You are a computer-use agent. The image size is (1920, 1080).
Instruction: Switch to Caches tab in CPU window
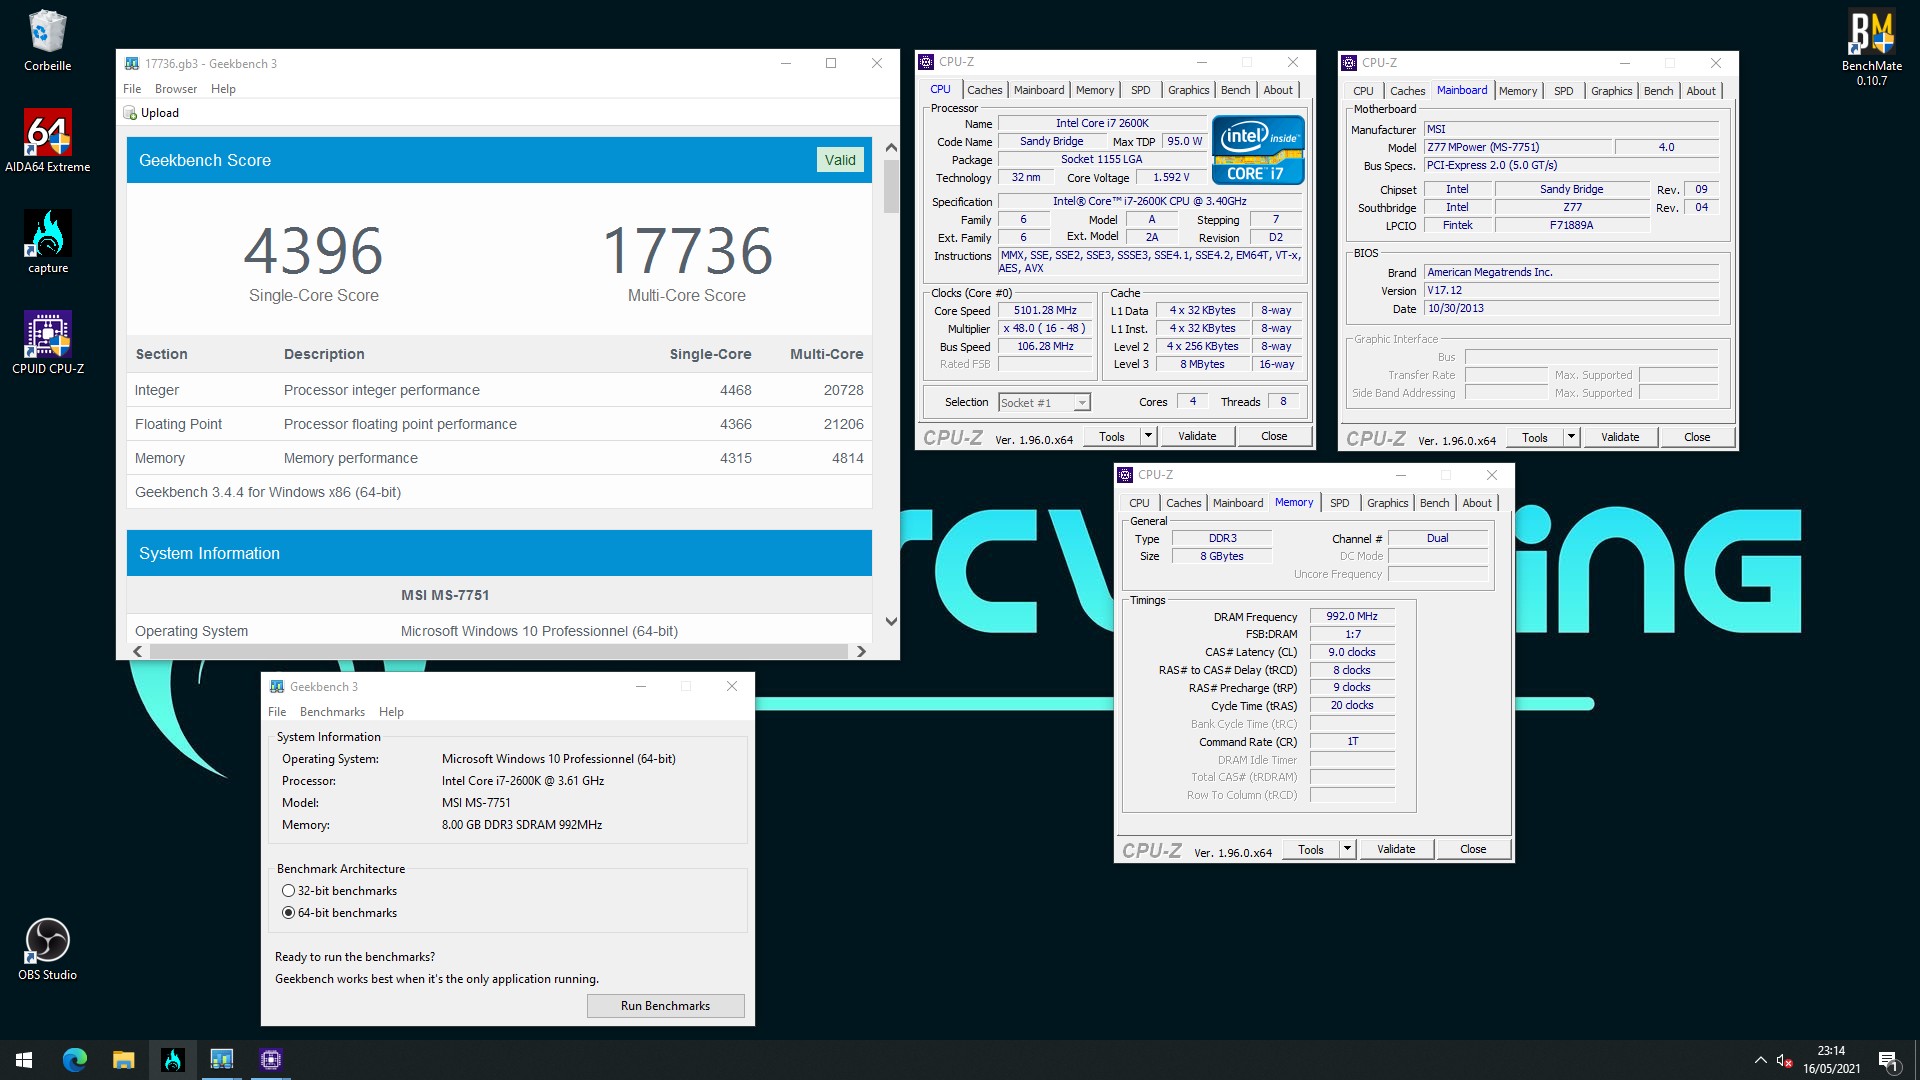pyautogui.click(x=984, y=90)
